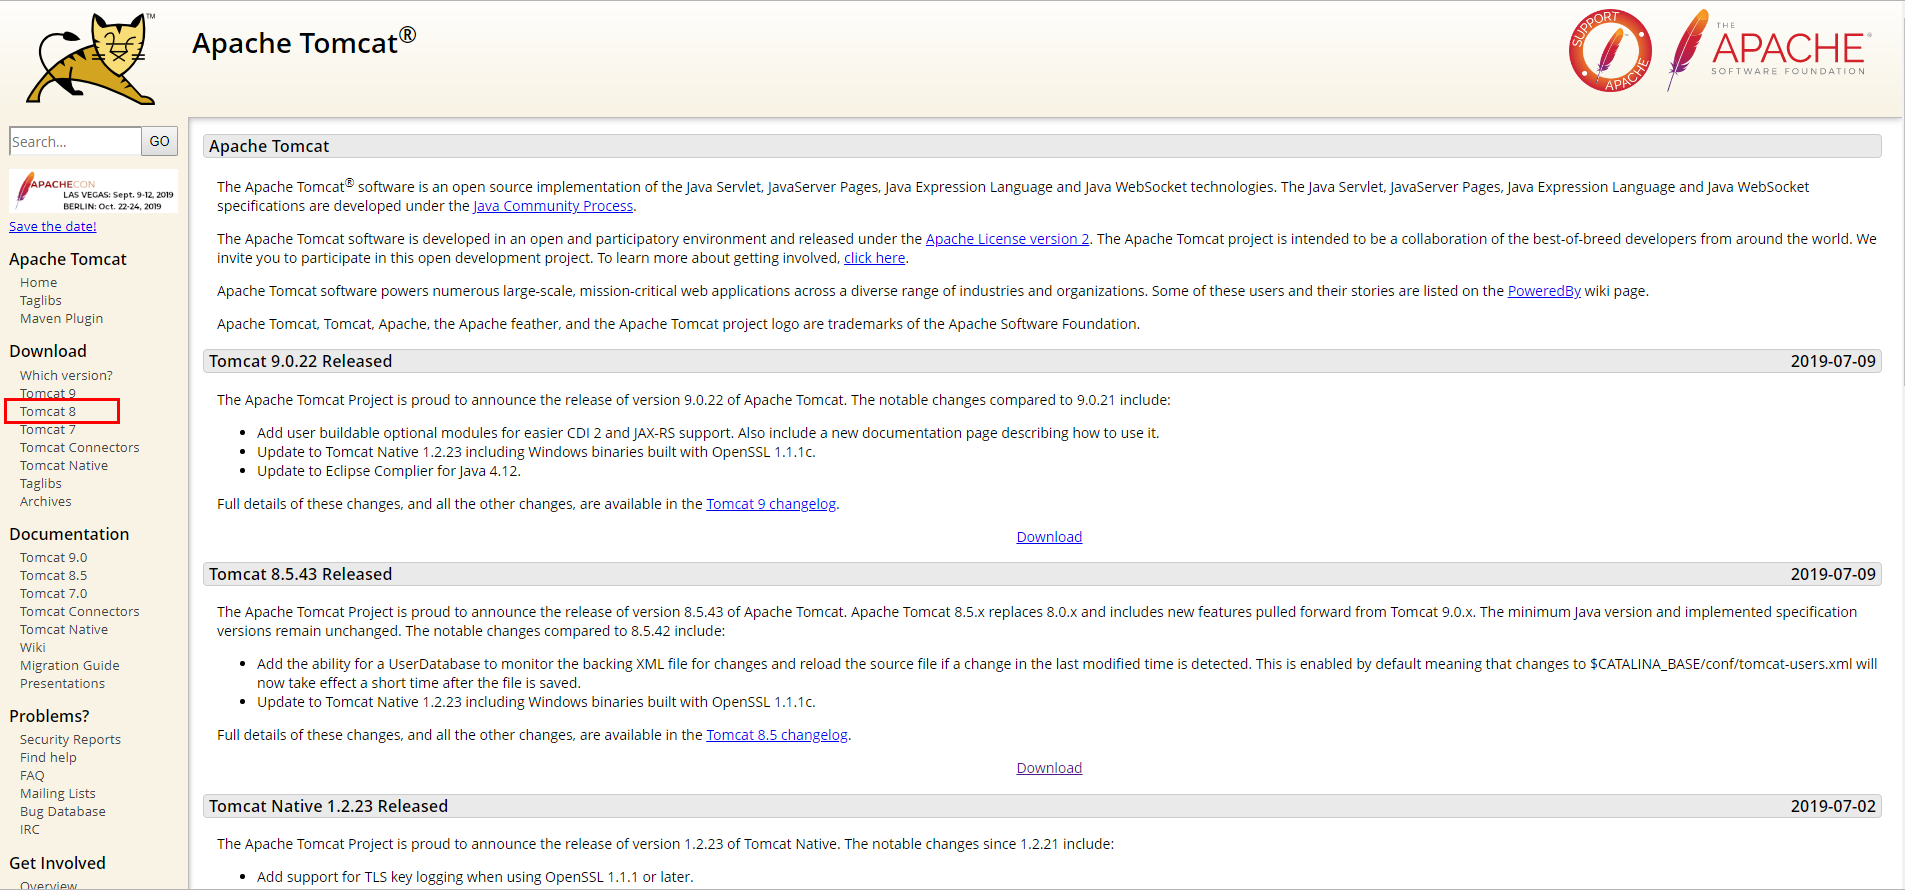Click the GO search button
Image resolution: width=1905 pixels, height=894 pixels.
pos(159,141)
